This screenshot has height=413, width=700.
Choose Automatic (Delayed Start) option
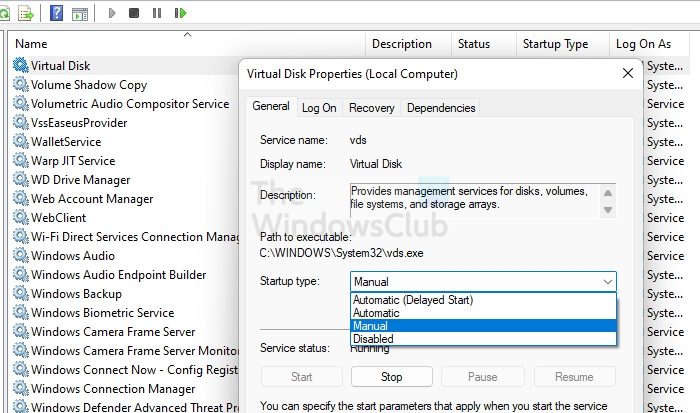coord(412,300)
